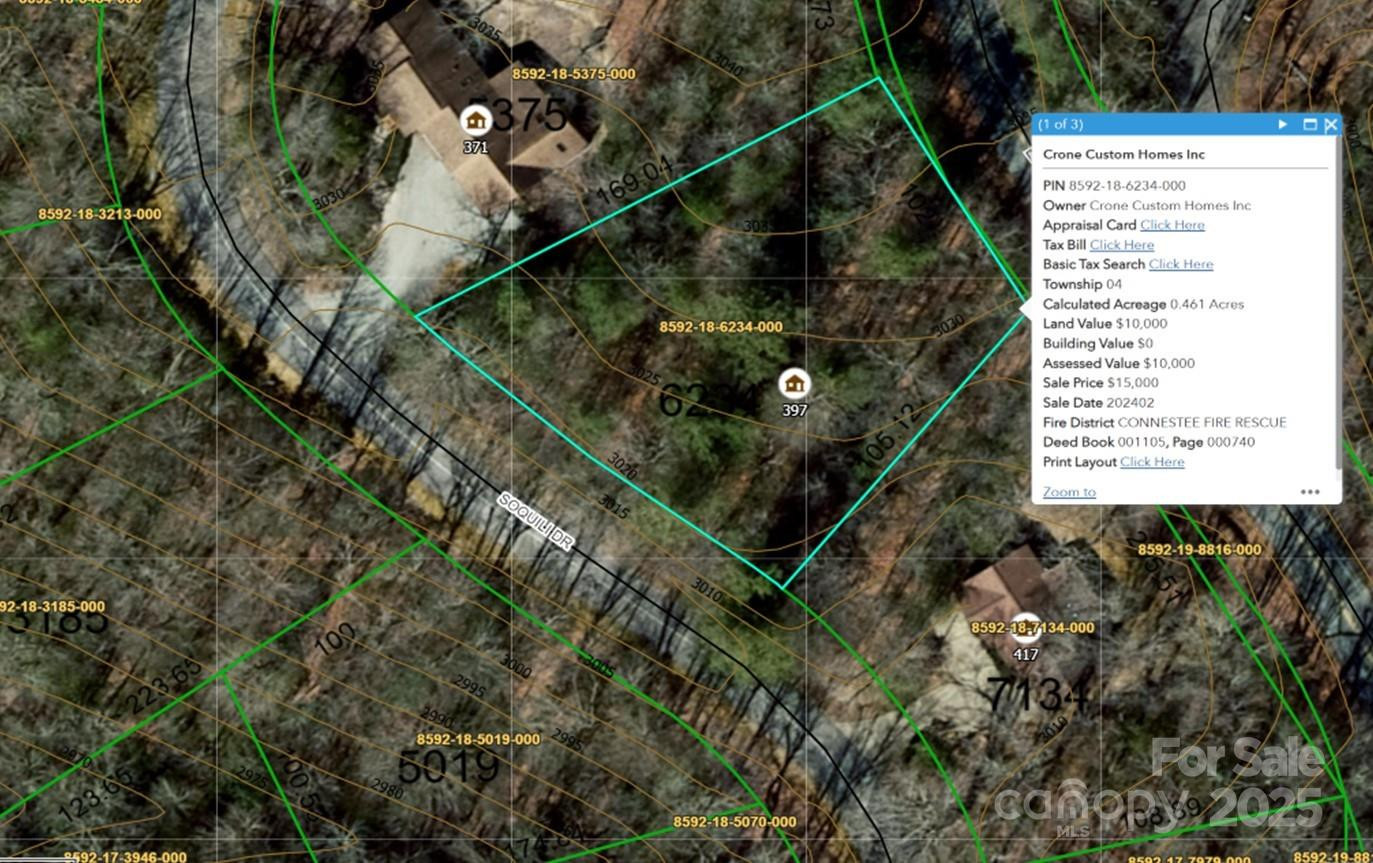Open the Print Layout Click Here link
This screenshot has height=863, width=1373.
[x=1152, y=461]
